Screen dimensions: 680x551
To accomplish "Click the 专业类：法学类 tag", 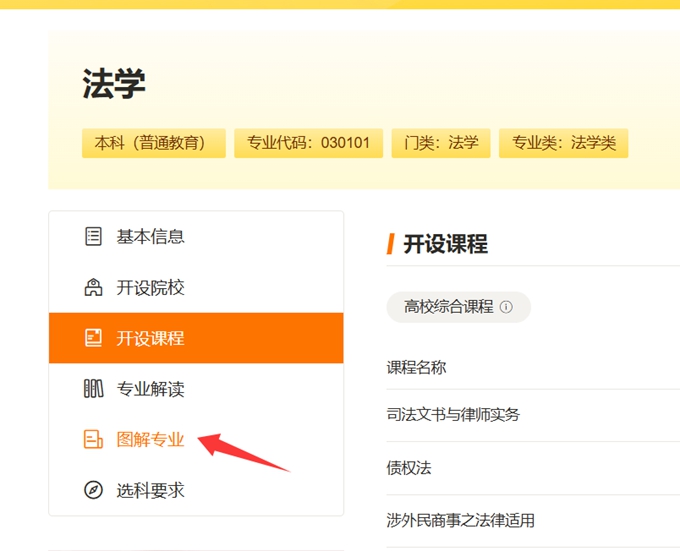I will point(563,143).
